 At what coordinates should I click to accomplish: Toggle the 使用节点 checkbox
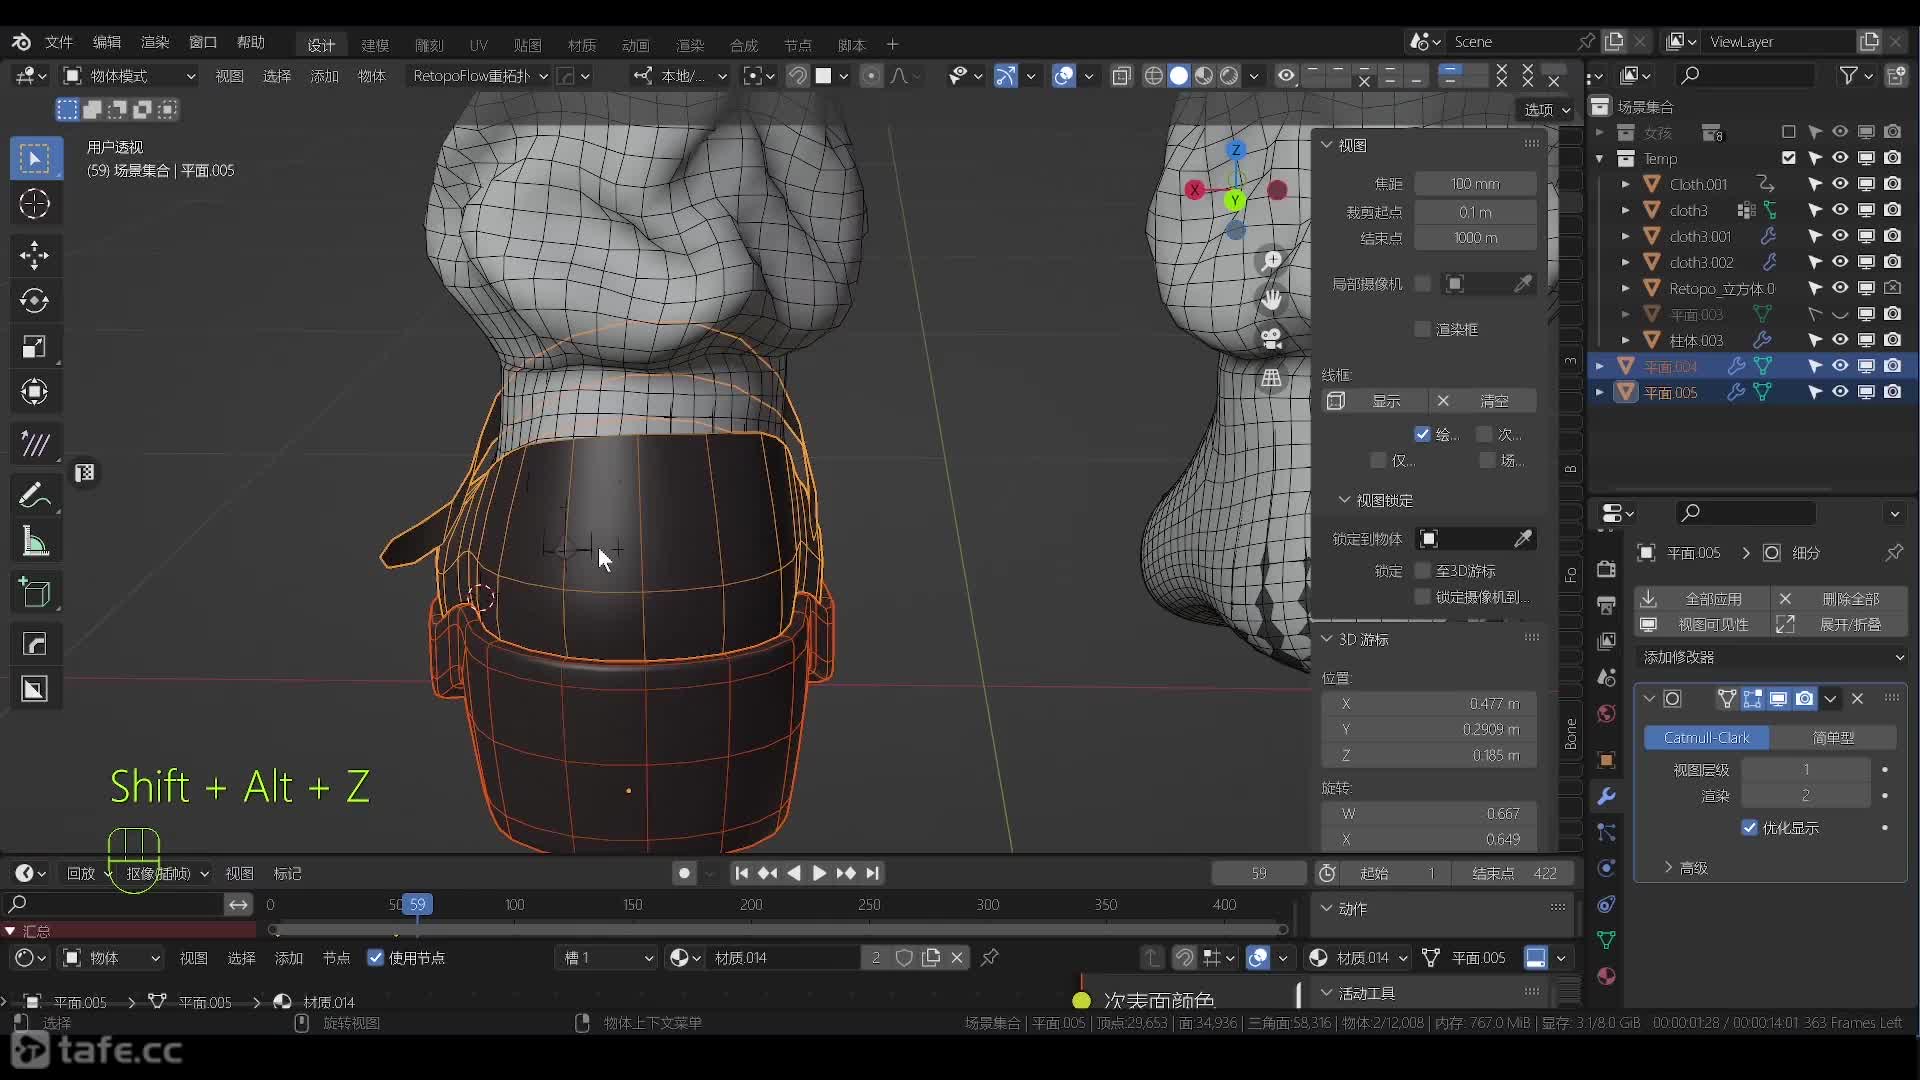[x=376, y=958]
